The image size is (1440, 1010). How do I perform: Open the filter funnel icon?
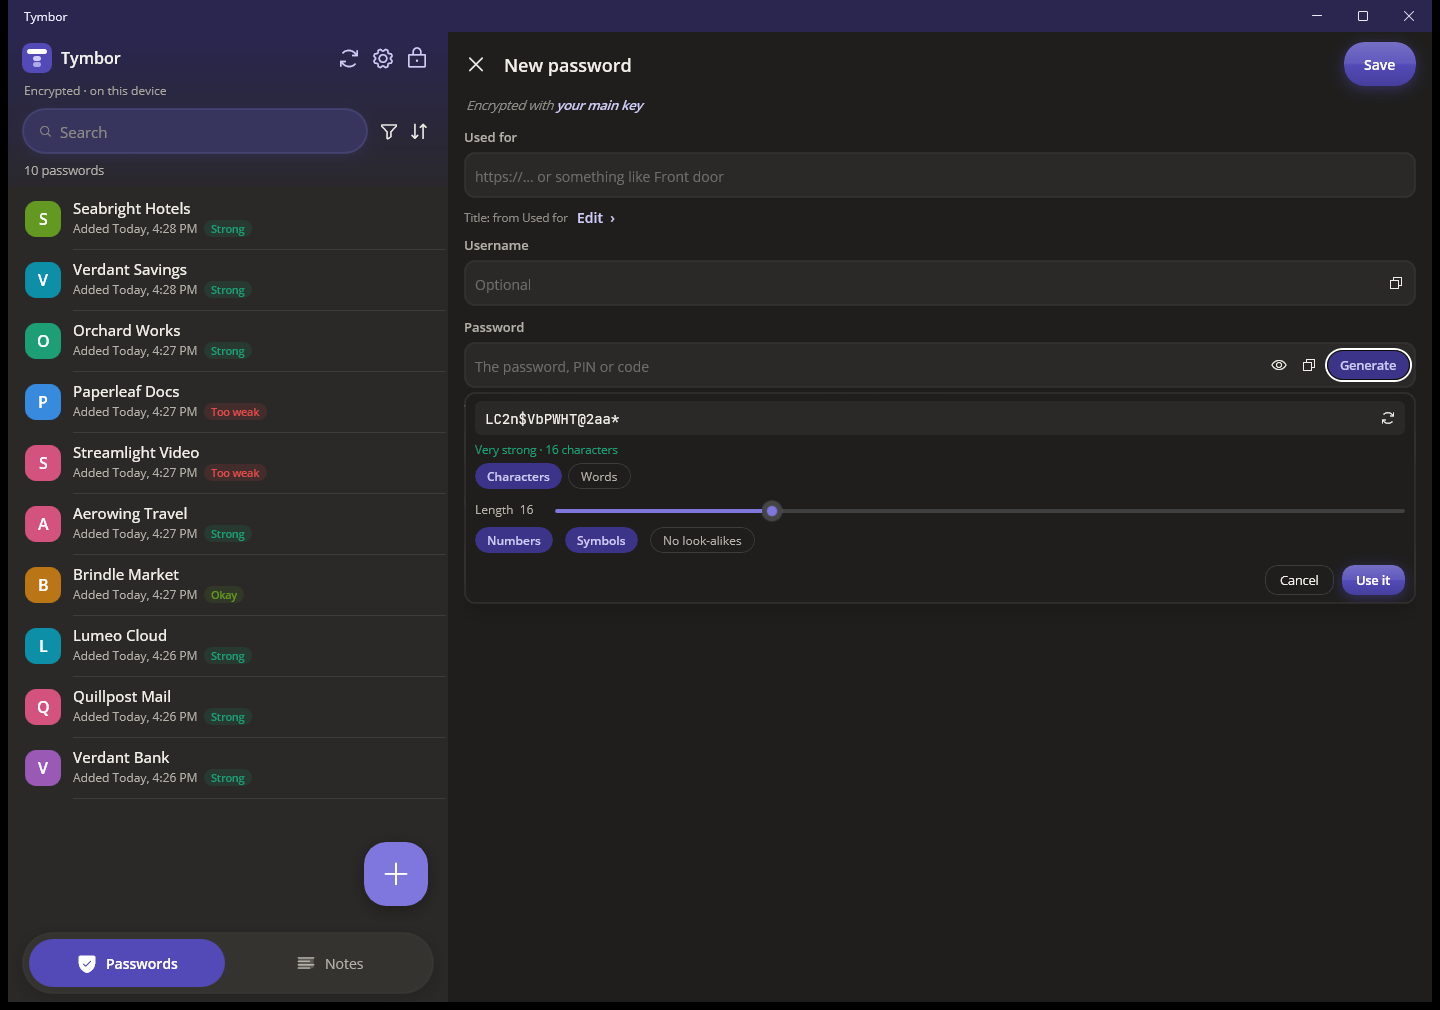tap(389, 132)
